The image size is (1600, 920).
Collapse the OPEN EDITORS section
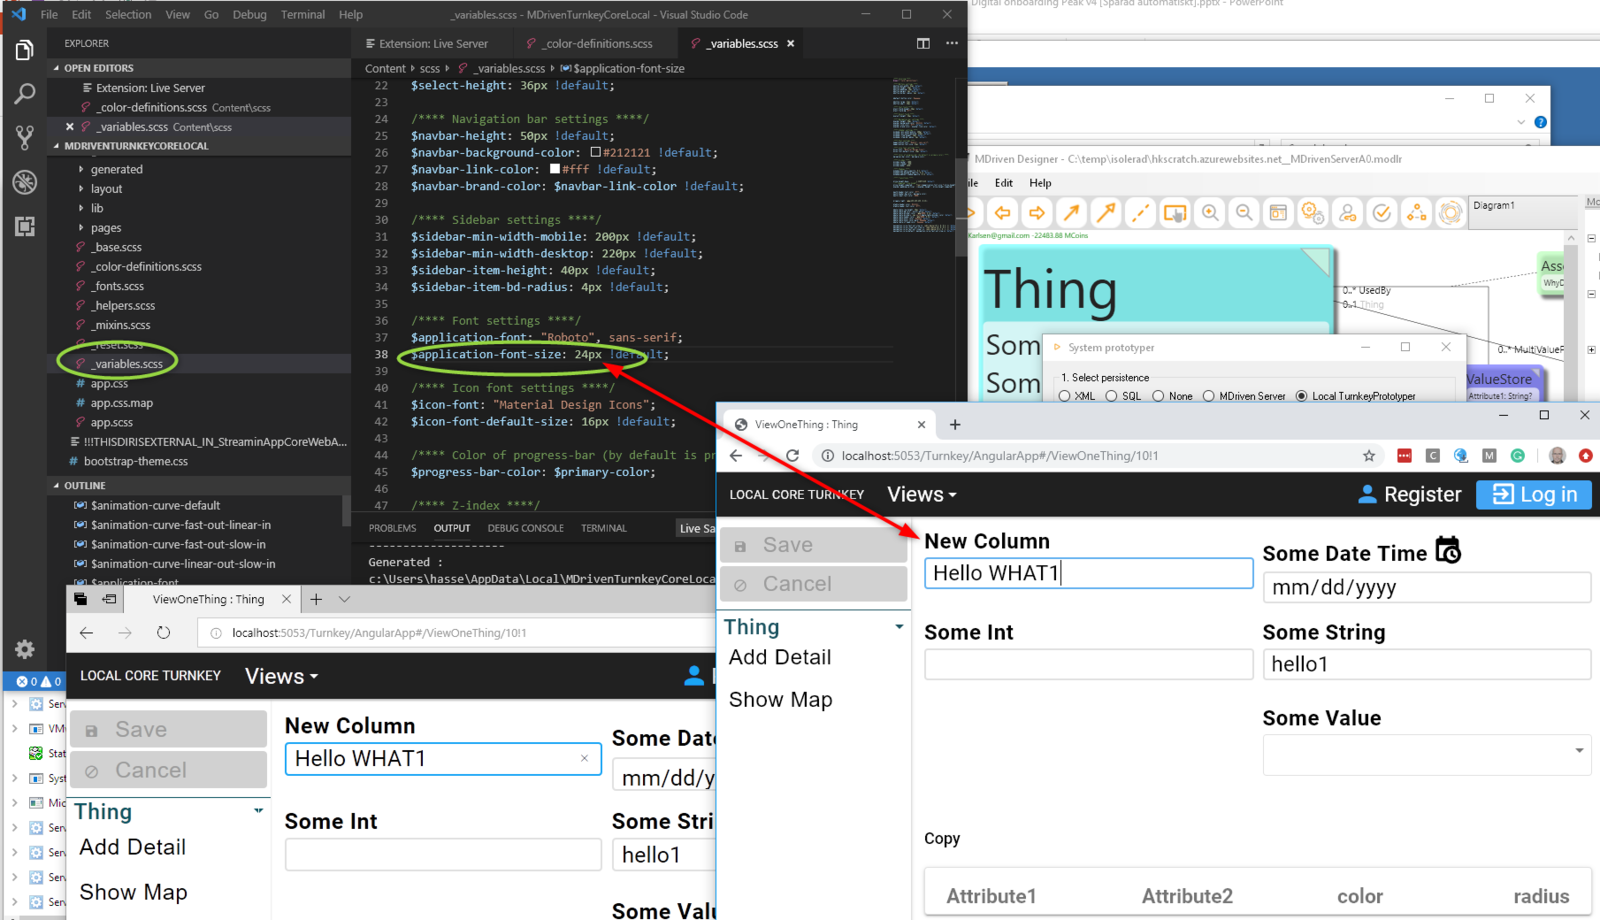98,68
